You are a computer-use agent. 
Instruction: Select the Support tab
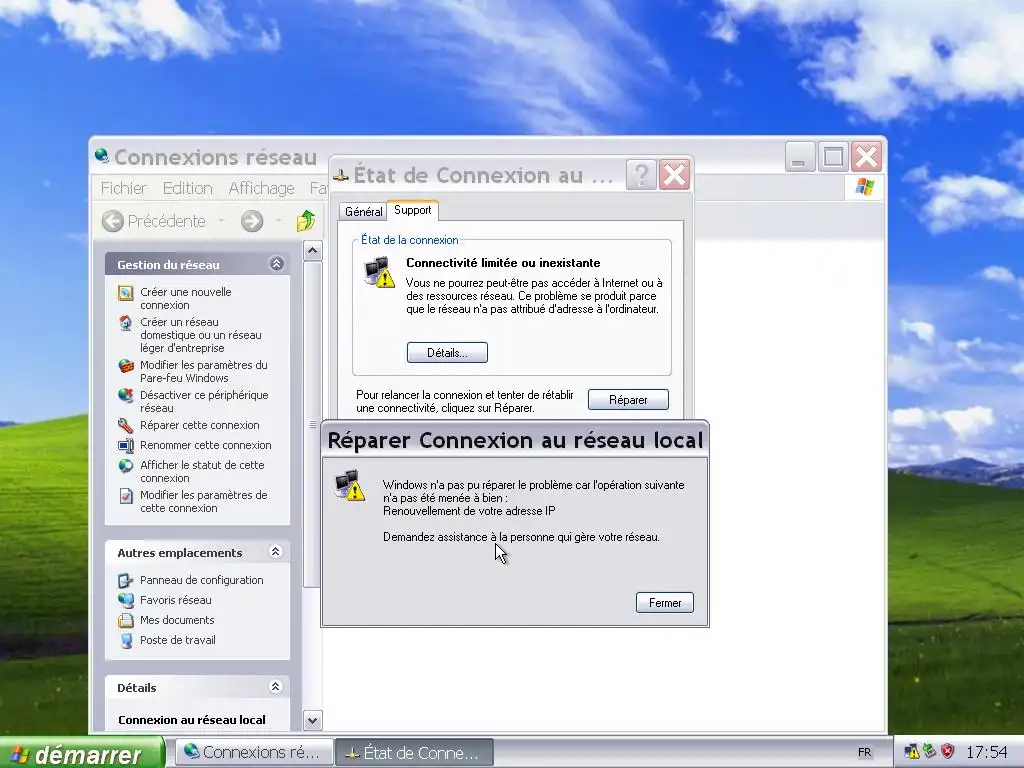tap(413, 210)
